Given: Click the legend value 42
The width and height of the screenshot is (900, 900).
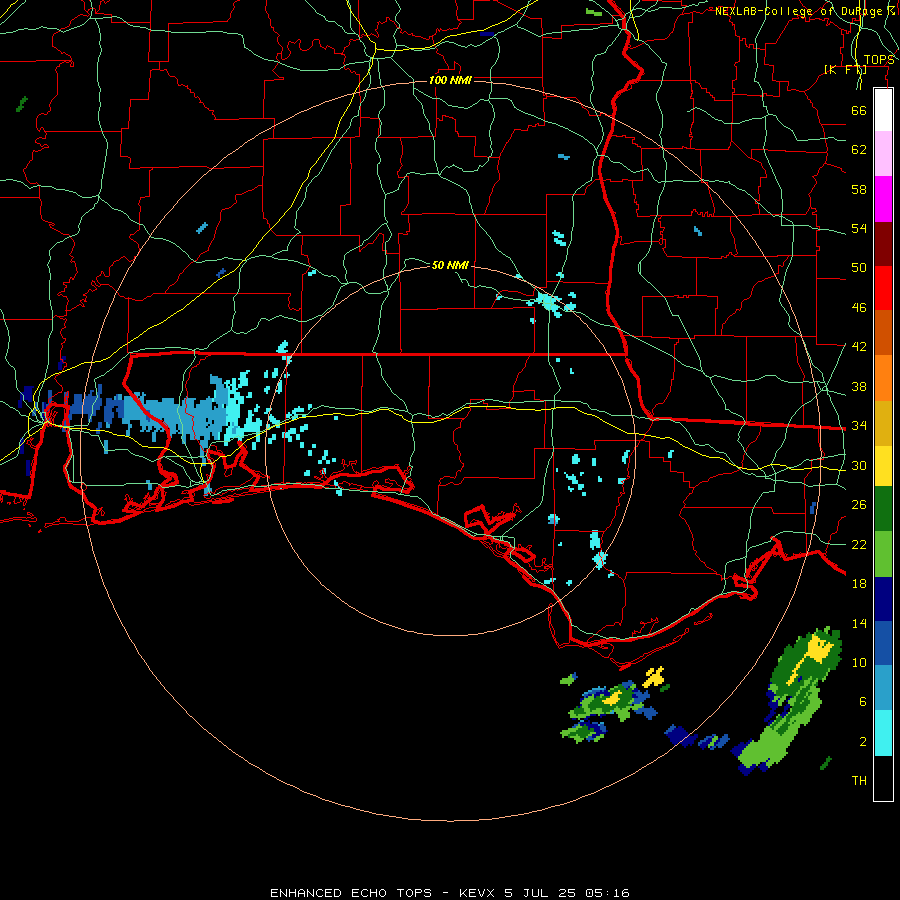Looking at the screenshot, I should point(859,347).
